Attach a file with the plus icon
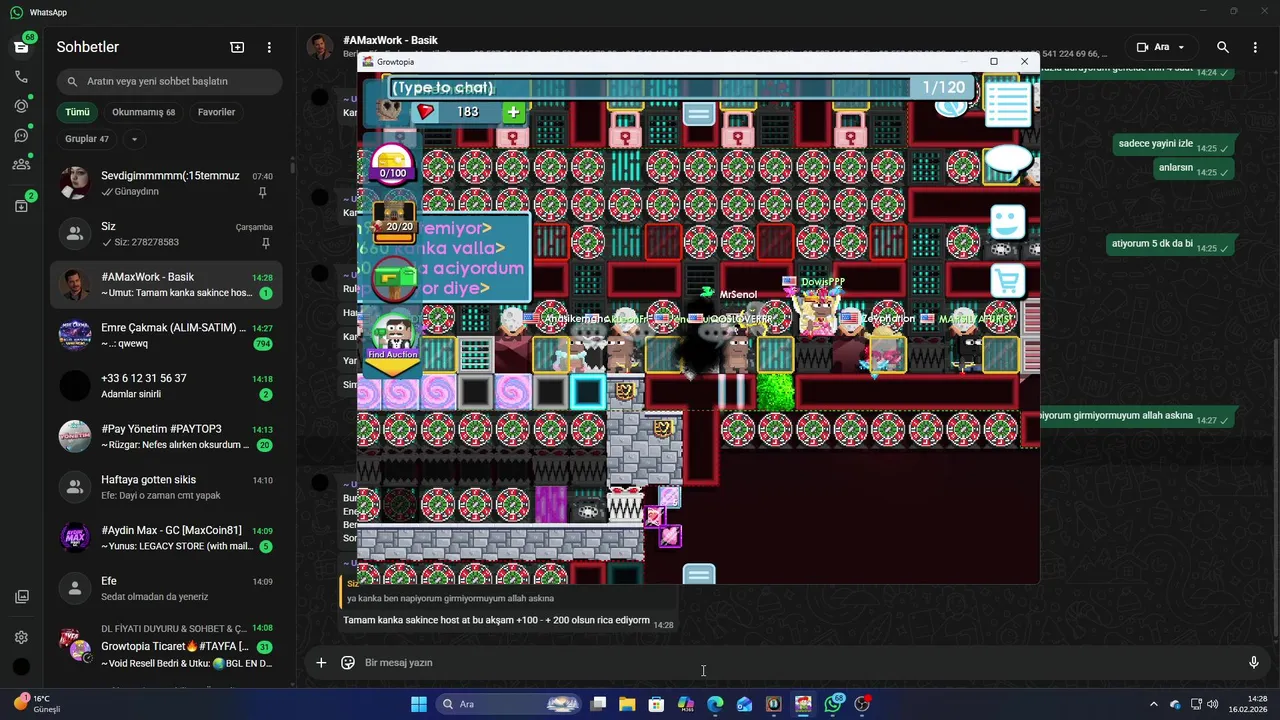The height and width of the screenshot is (720, 1280). [321, 662]
